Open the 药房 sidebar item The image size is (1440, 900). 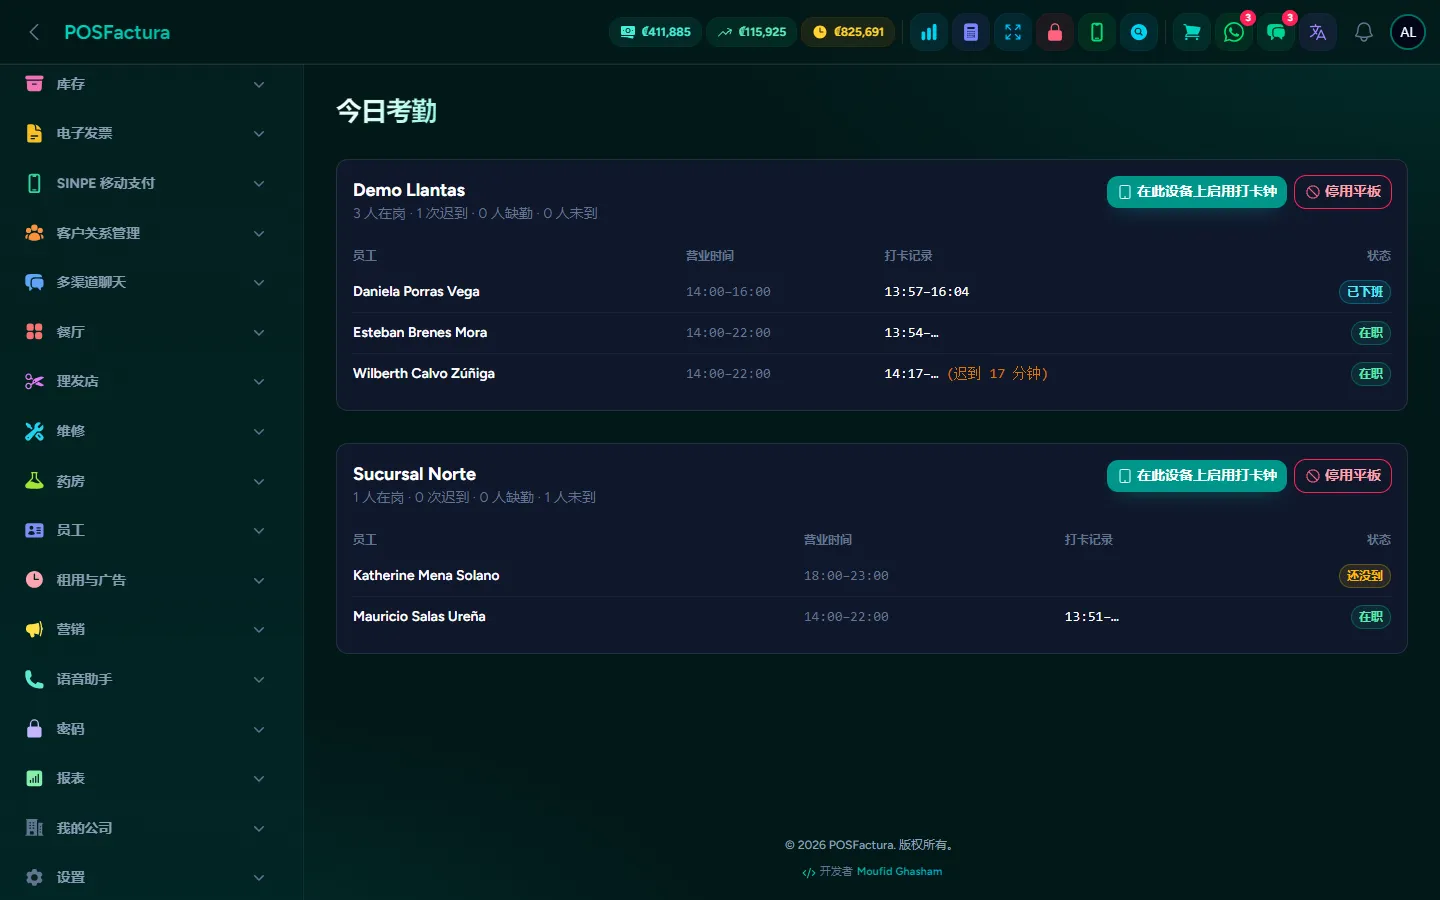point(146,481)
